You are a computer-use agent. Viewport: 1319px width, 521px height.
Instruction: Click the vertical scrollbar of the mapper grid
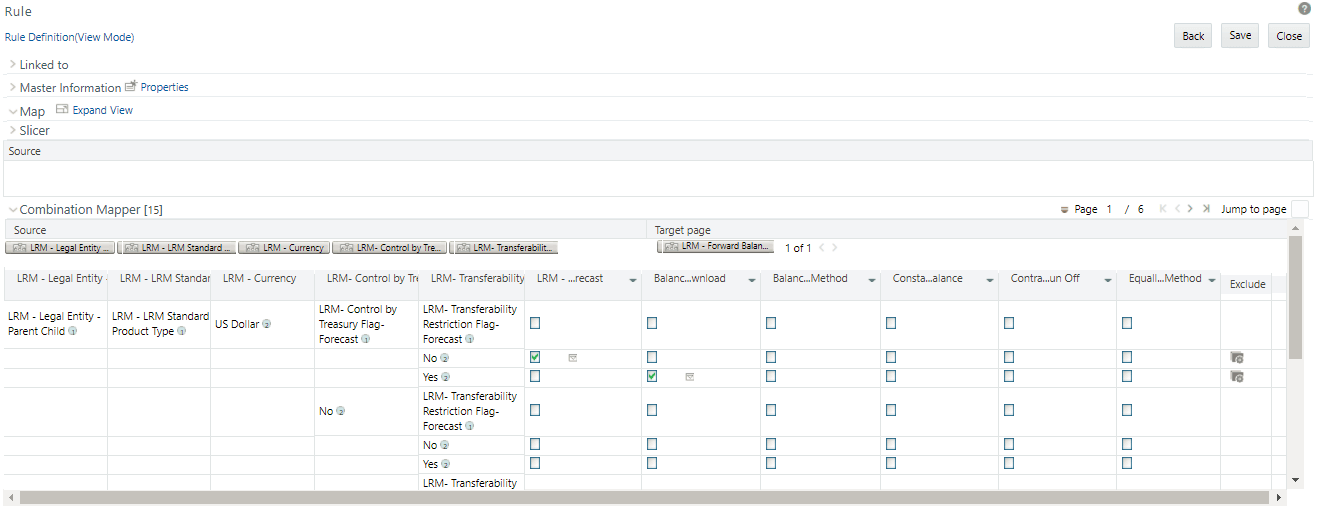1296,297
